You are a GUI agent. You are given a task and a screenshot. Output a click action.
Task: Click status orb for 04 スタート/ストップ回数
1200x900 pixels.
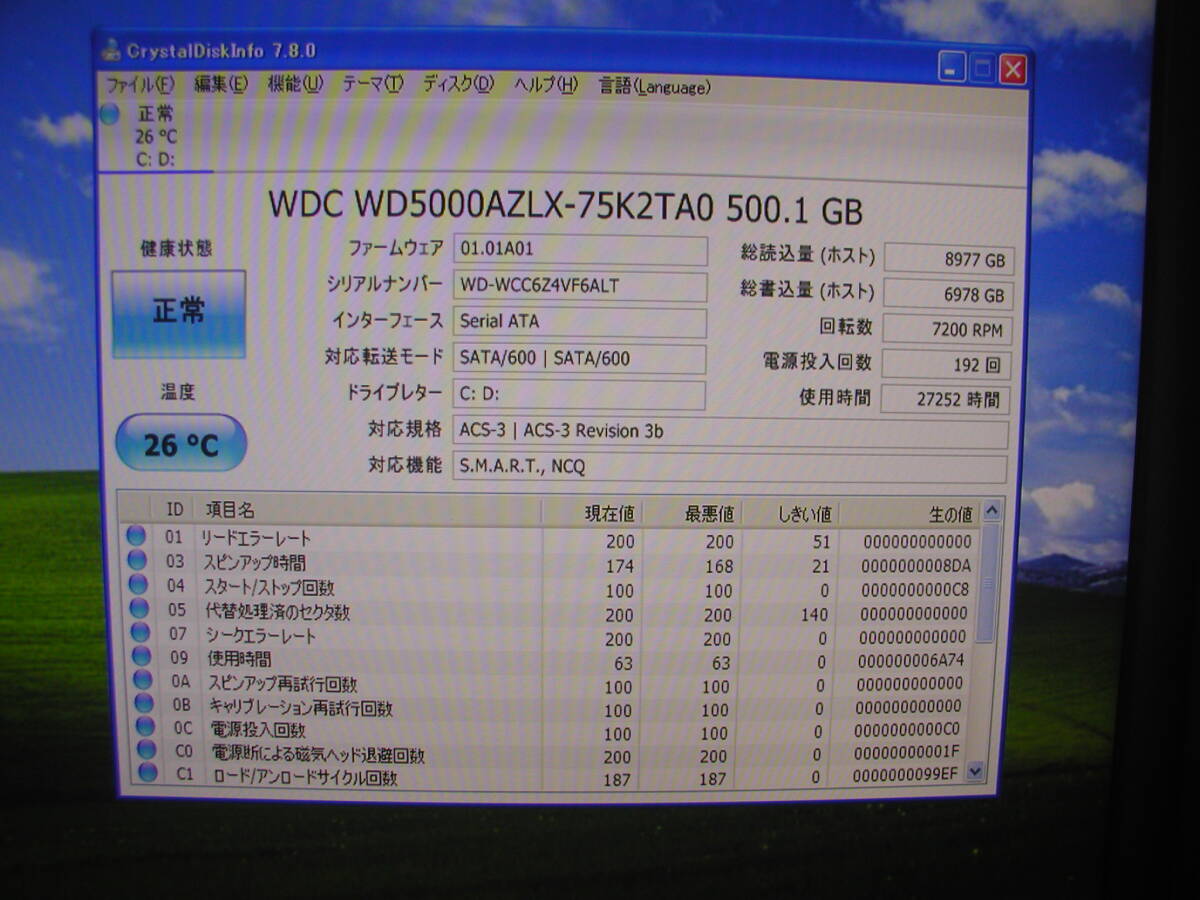[138, 585]
